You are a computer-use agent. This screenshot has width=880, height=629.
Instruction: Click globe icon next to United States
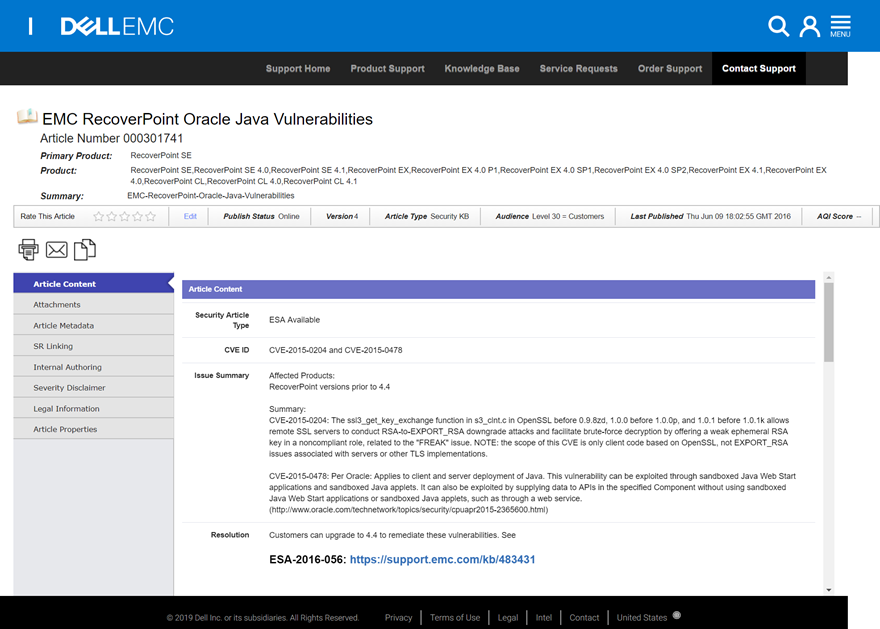677,615
